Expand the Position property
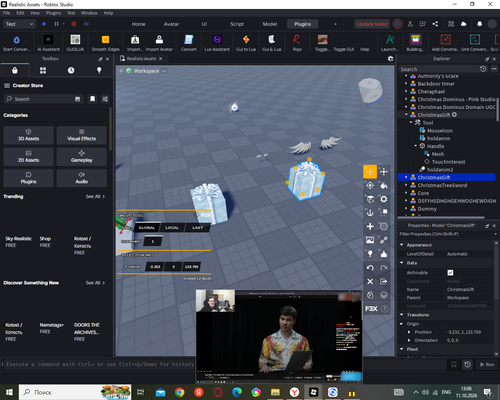500x400 pixels. 409,332
